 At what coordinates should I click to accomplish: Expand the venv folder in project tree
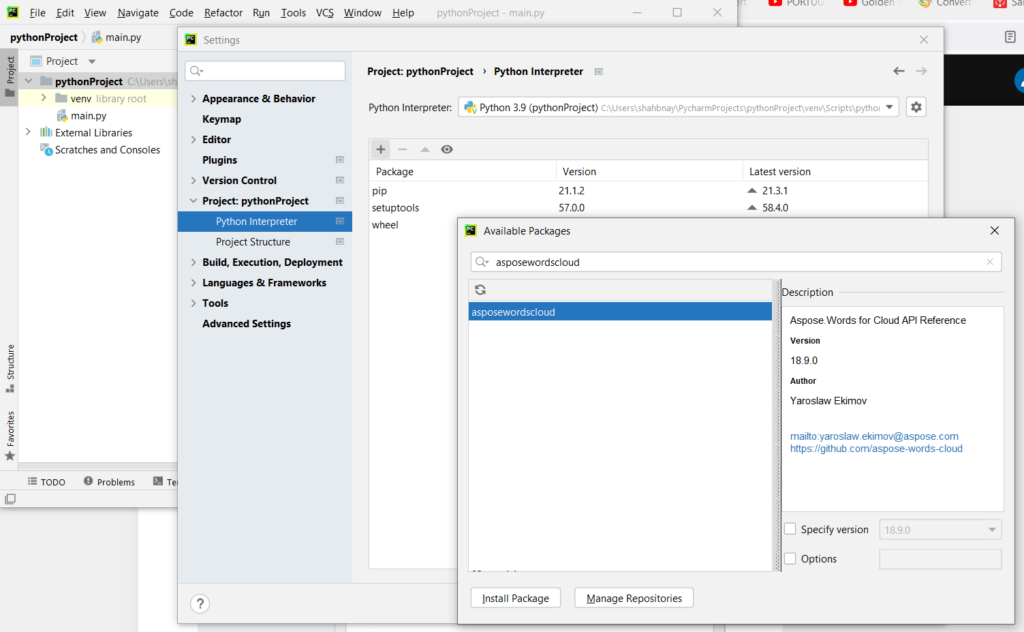click(x=44, y=98)
